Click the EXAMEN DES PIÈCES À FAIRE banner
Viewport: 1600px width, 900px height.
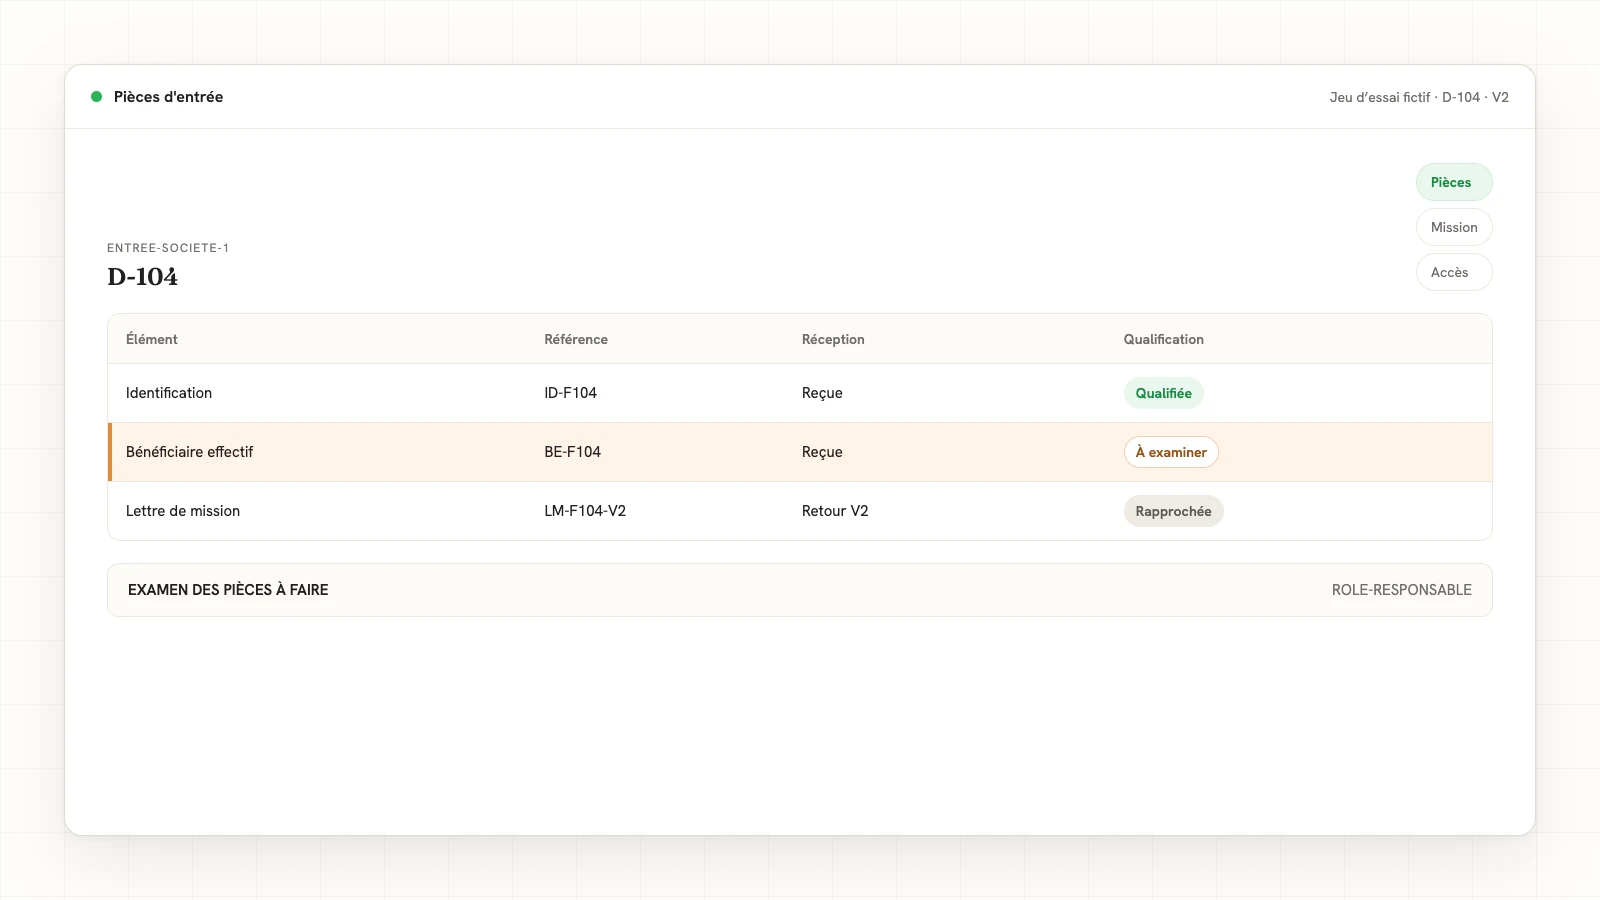(800, 590)
